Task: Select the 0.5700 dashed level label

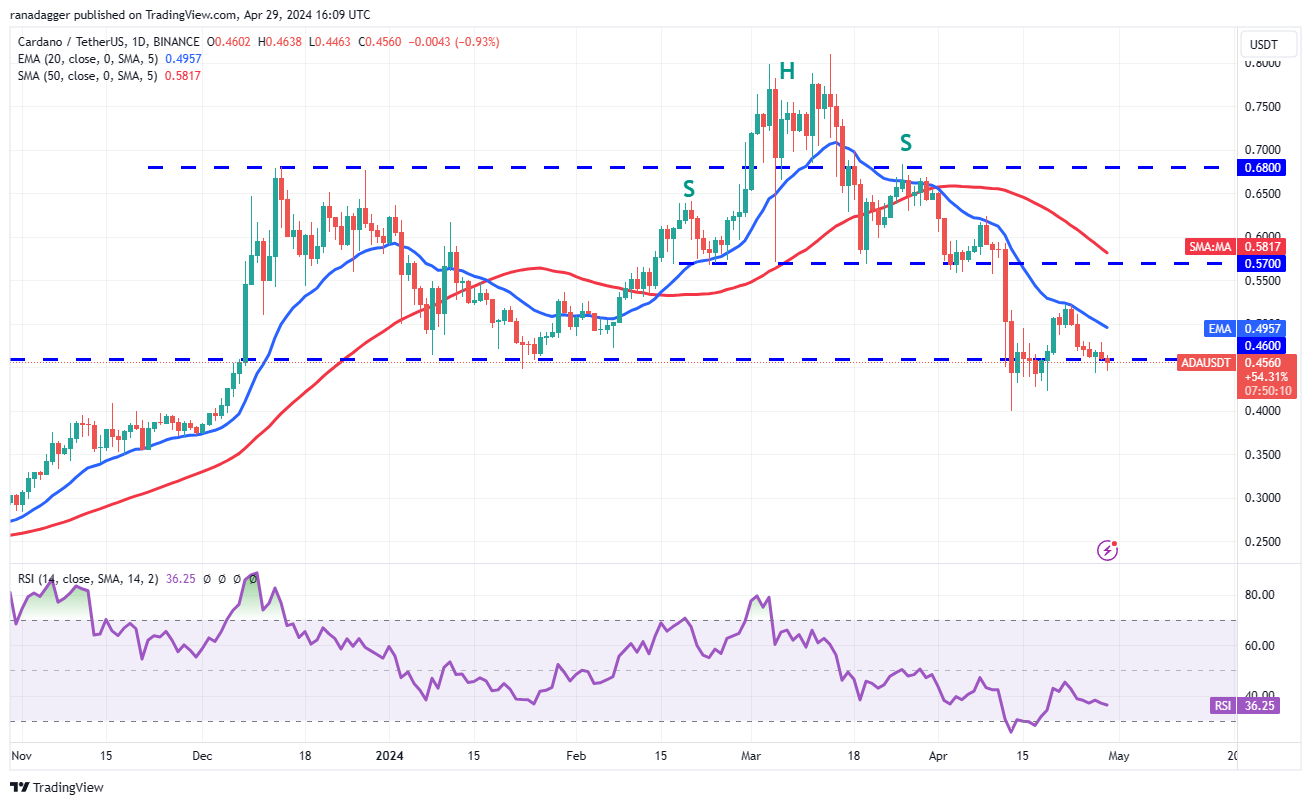Action: 1263,264
